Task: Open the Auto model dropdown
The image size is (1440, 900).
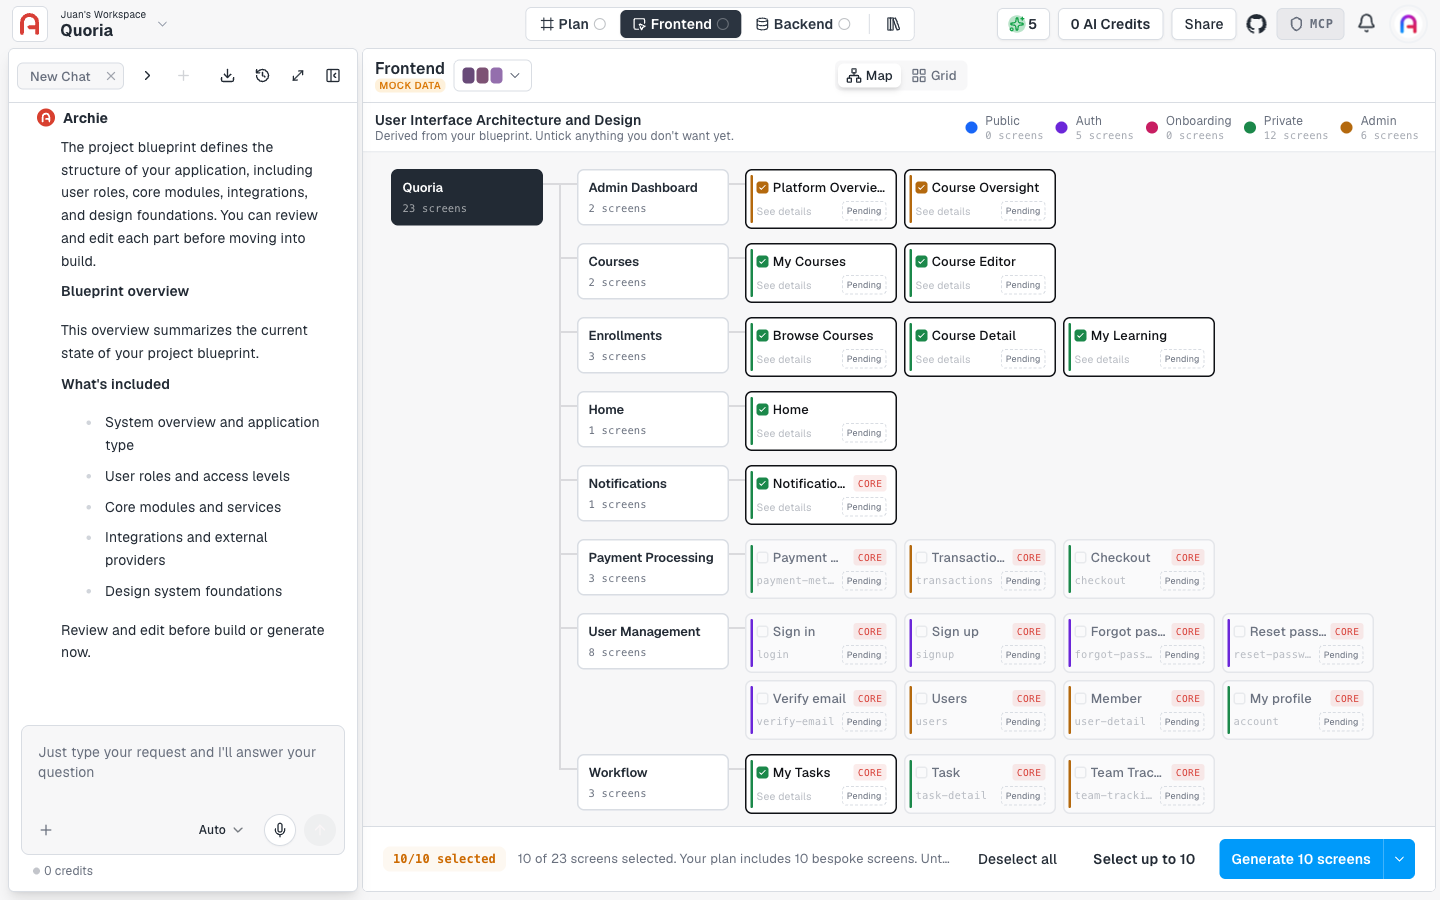Action: point(221,830)
